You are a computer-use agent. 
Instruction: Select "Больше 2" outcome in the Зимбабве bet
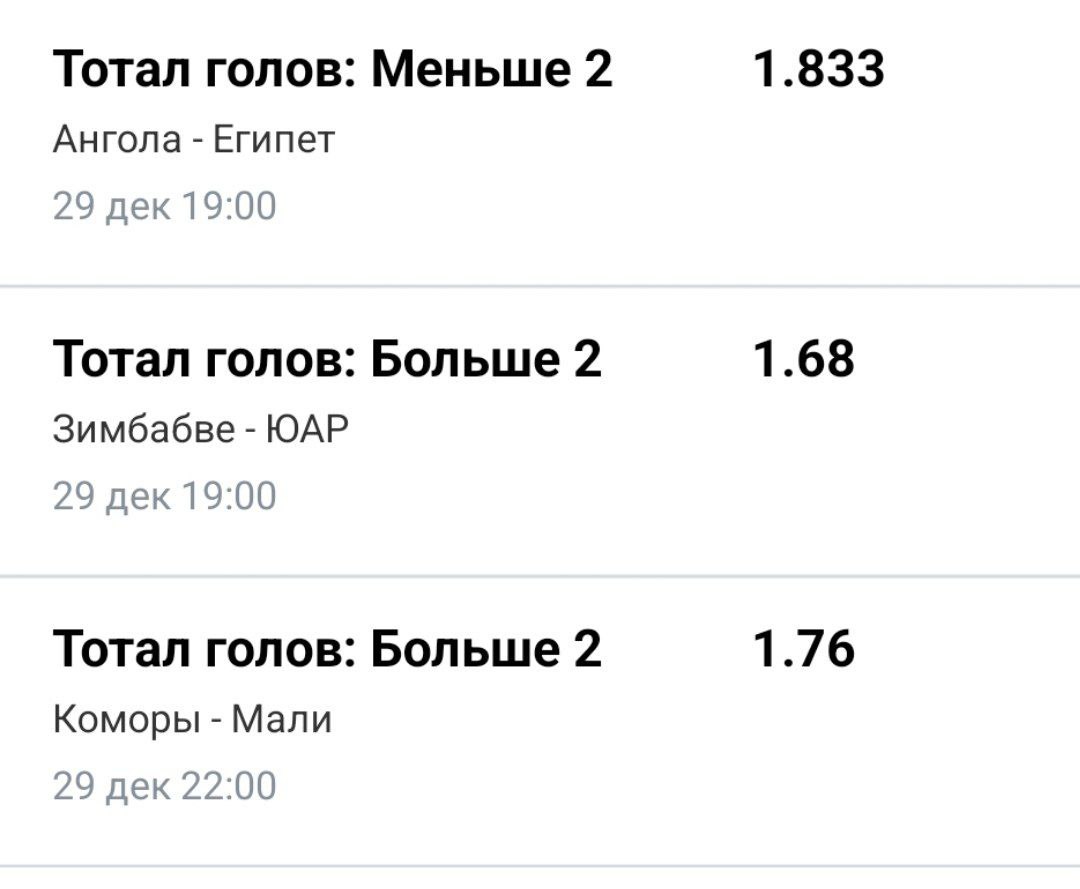pos(486,359)
